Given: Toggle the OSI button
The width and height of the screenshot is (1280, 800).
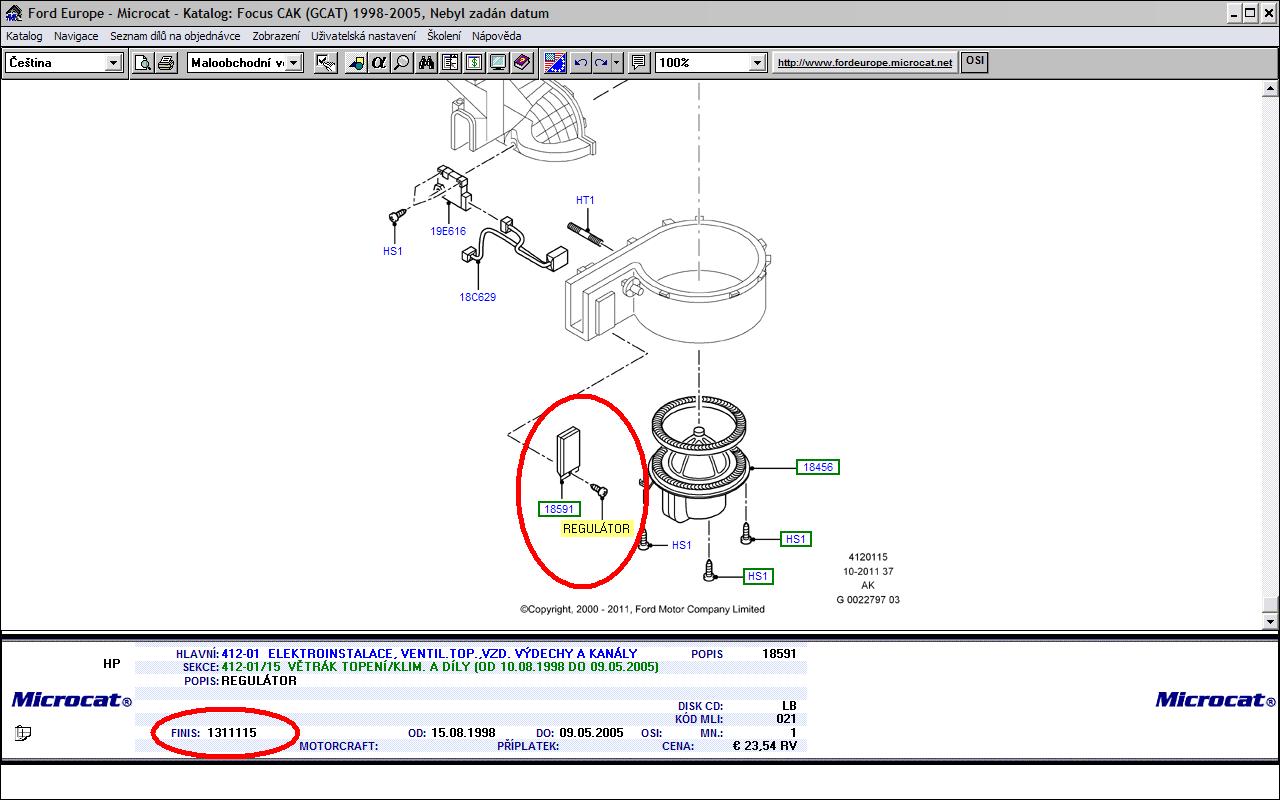Looking at the screenshot, I should pos(974,62).
